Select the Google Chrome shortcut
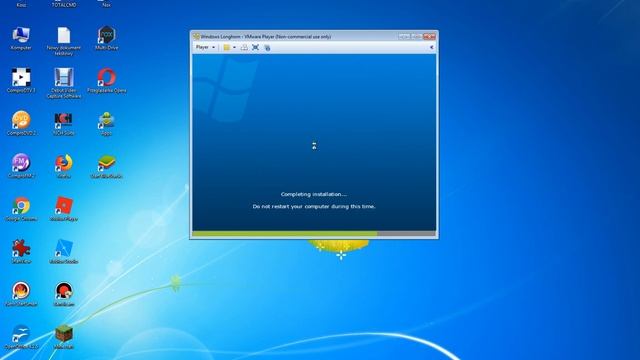This screenshot has height=360, width=640. pyautogui.click(x=21, y=209)
